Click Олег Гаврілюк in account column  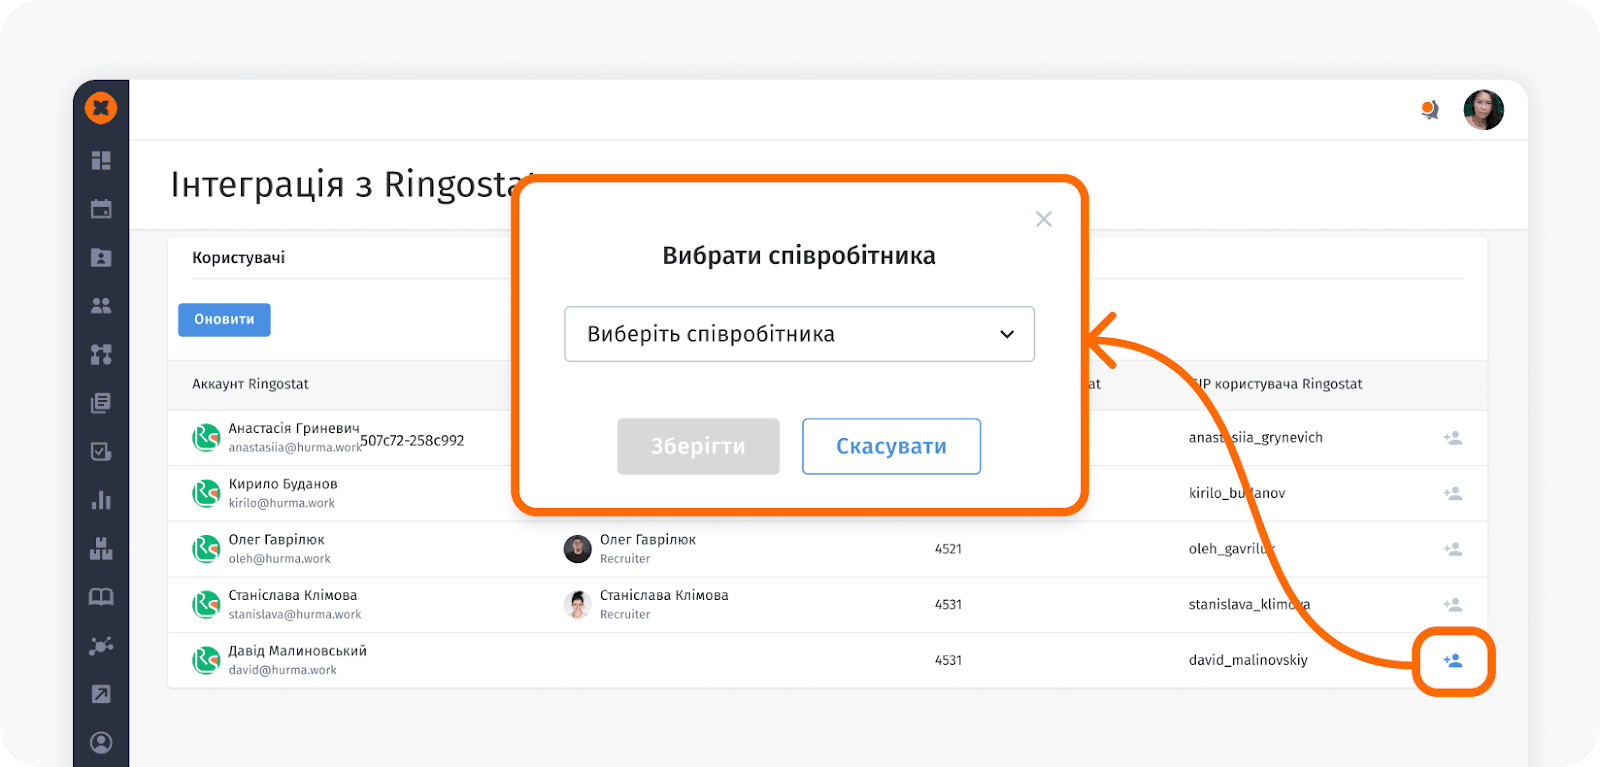pos(276,540)
